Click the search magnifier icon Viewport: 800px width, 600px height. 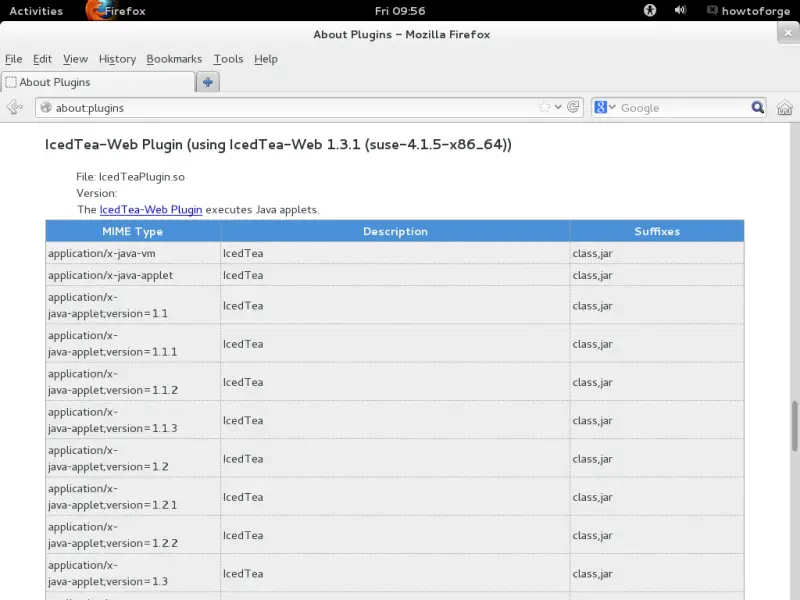pos(758,107)
